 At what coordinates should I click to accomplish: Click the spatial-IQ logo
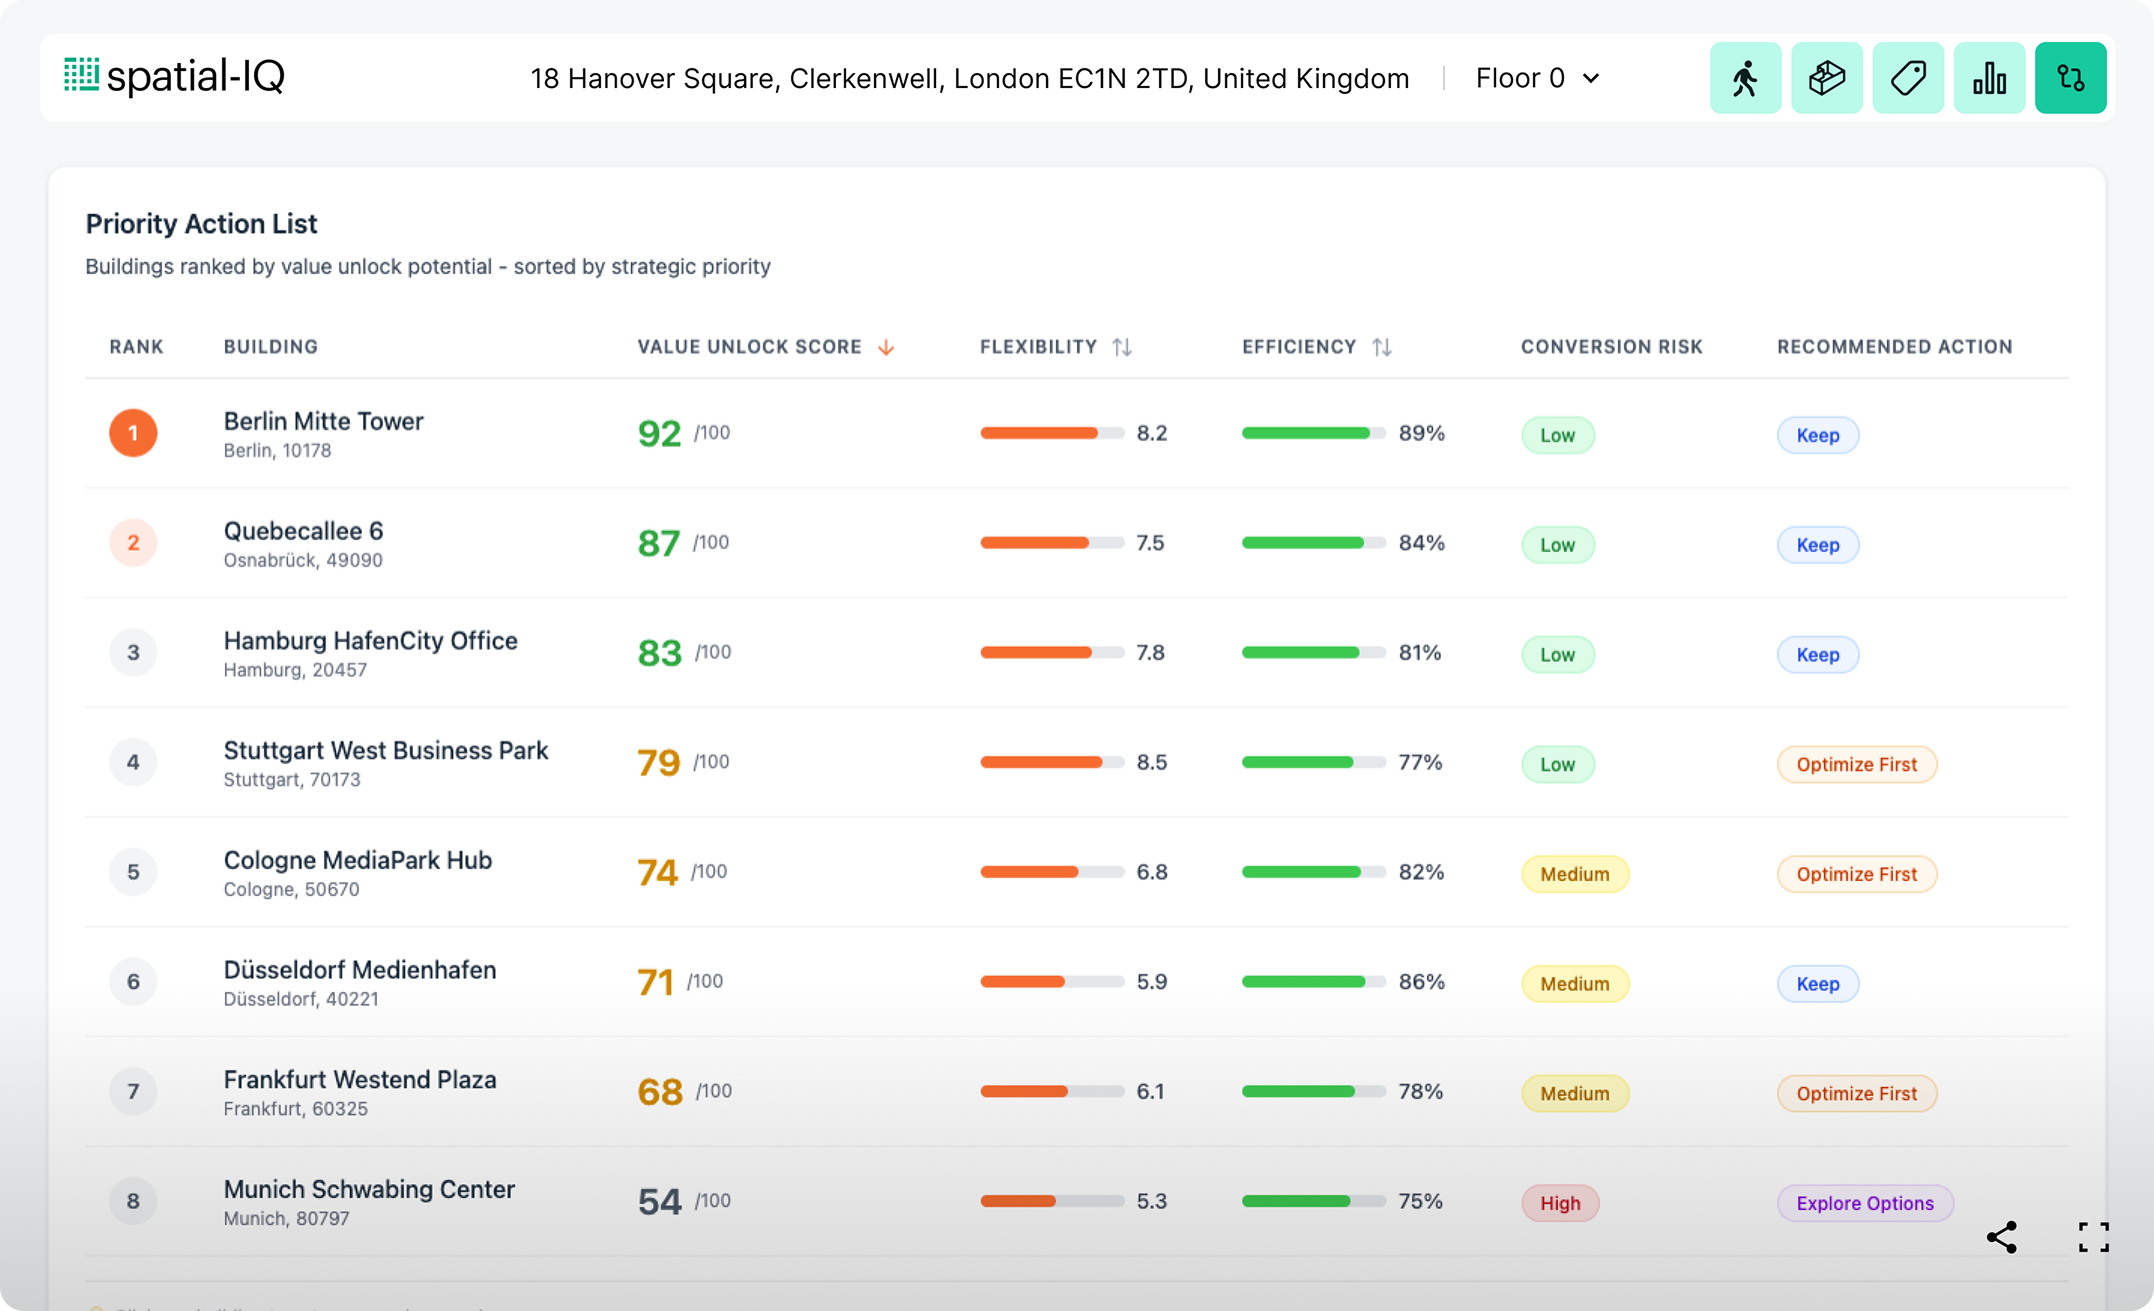coord(175,77)
